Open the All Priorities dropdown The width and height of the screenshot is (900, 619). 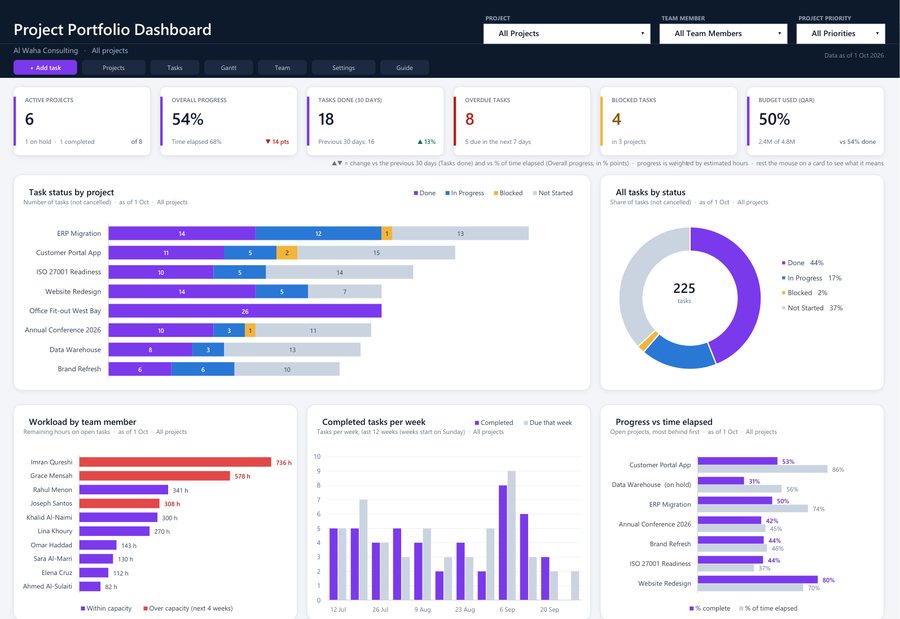click(x=840, y=34)
